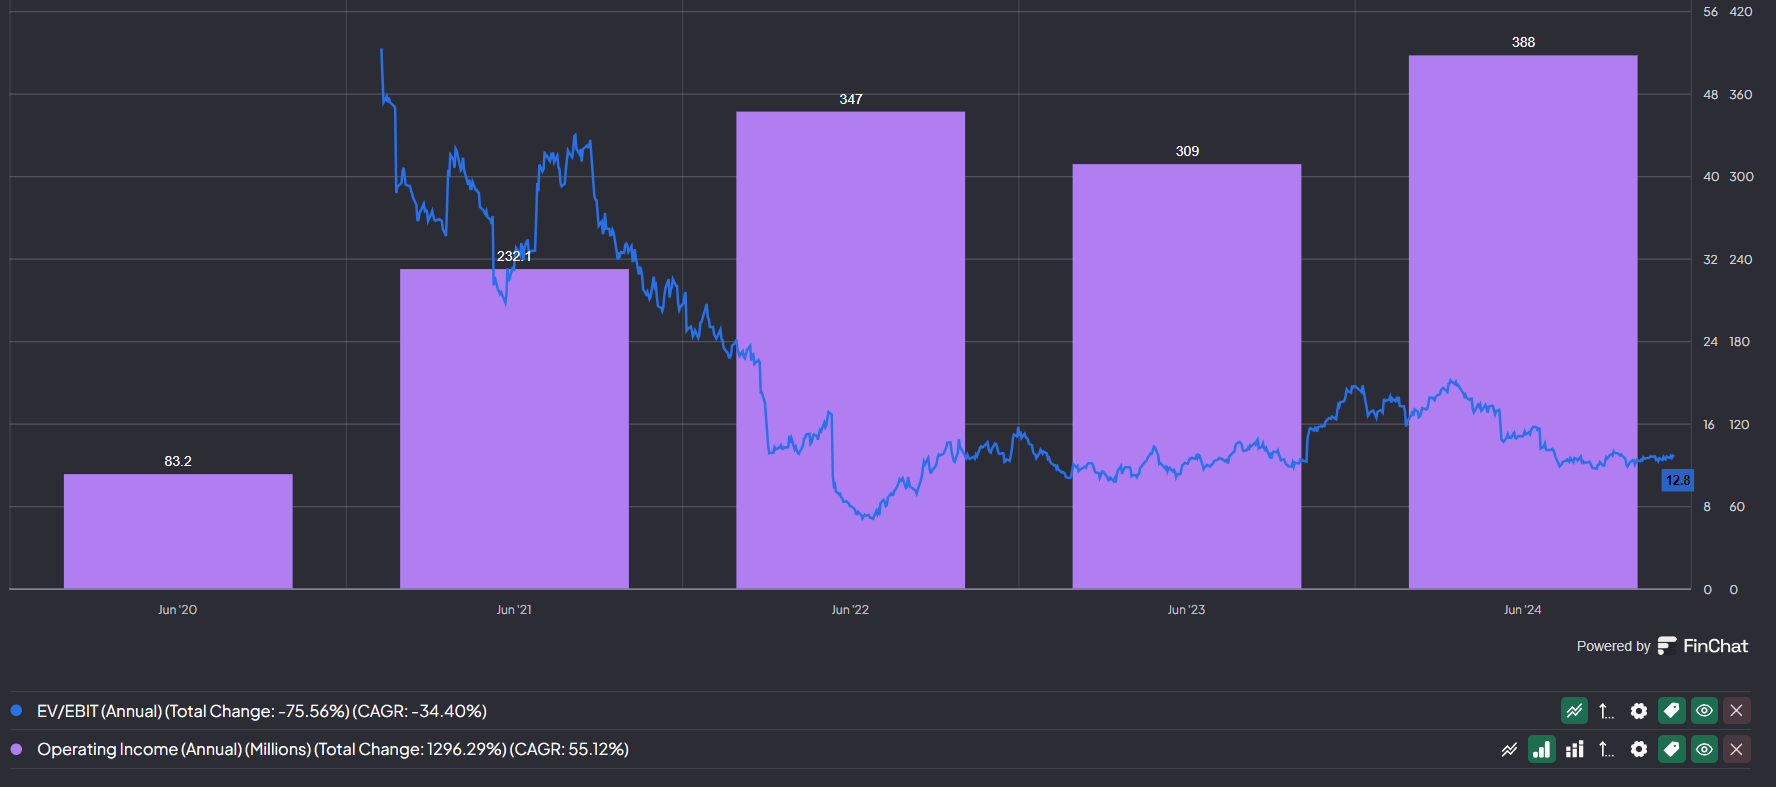Remove the Operating Income series
The width and height of the screenshot is (1776, 787).
coord(1736,749)
